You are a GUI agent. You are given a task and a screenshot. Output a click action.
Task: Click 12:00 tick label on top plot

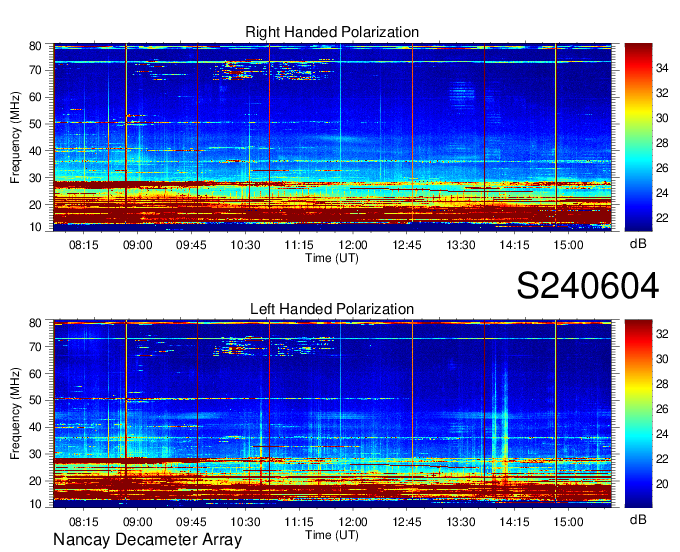[x=353, y=245]
